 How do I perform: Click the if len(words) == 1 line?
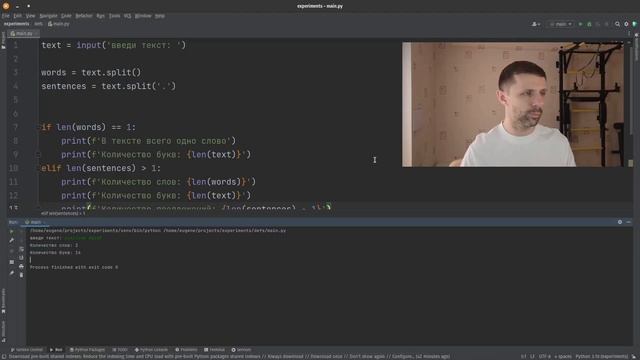88,127
